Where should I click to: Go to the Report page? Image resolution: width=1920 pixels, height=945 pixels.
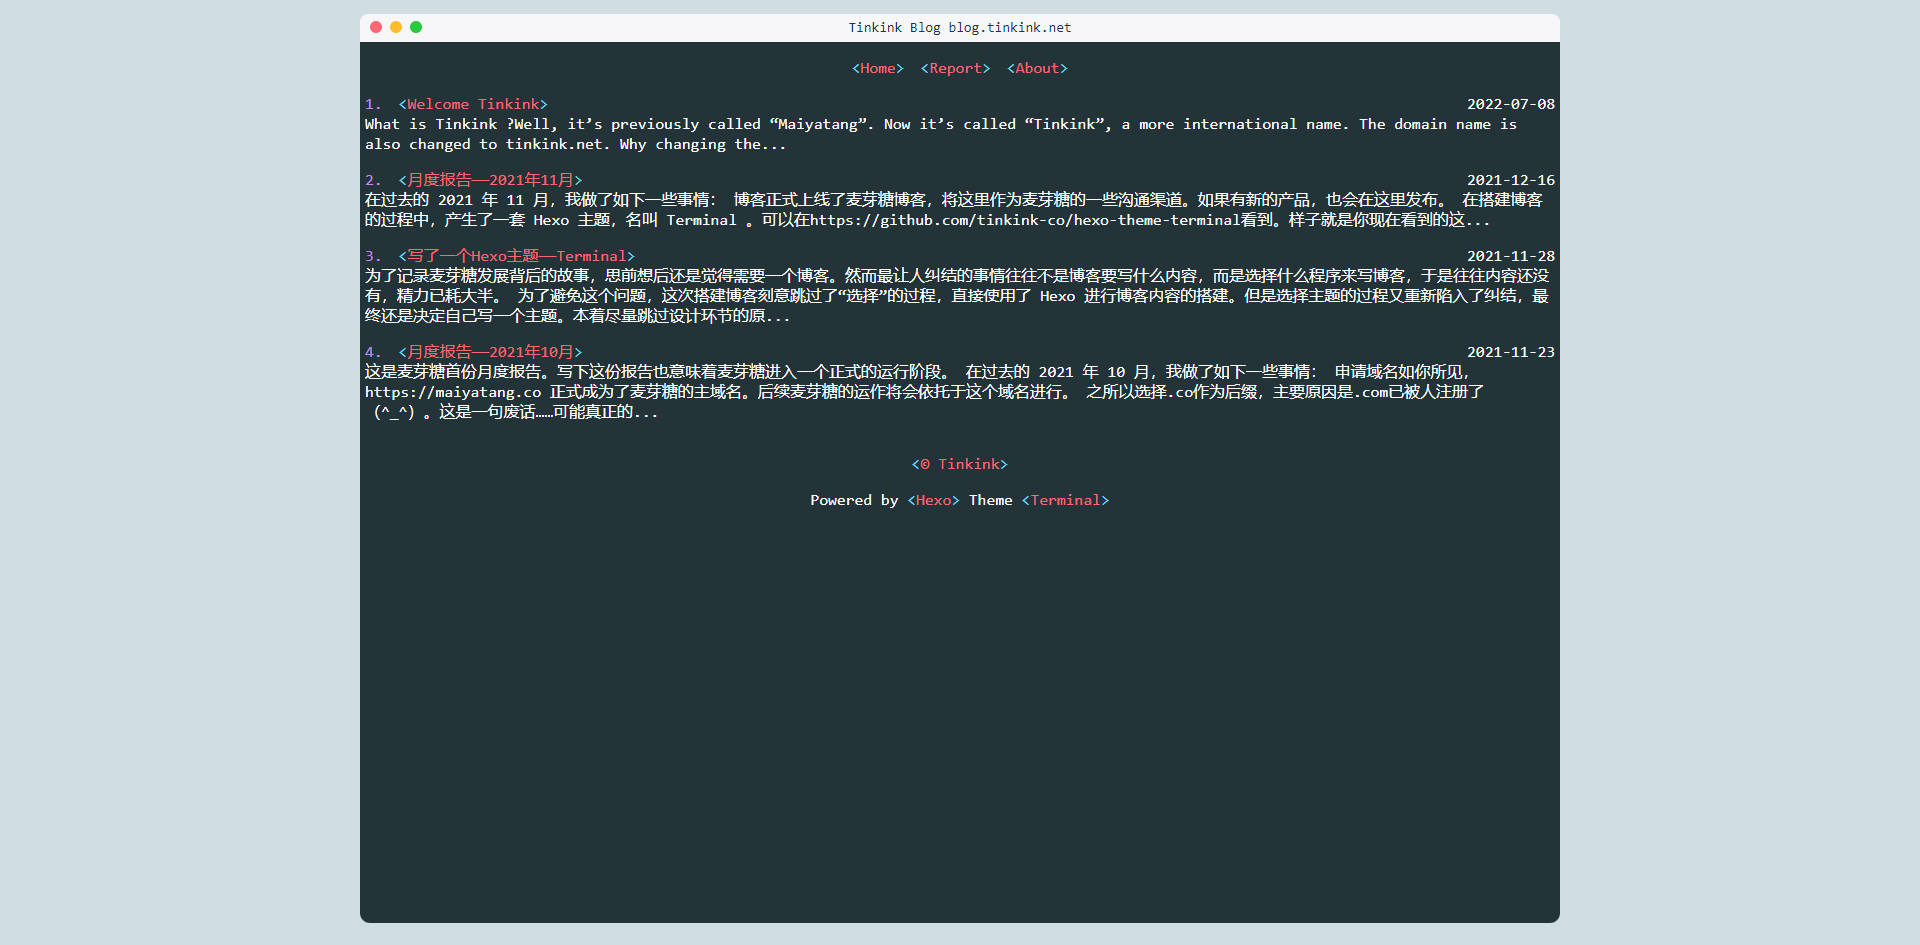[955, 68]
